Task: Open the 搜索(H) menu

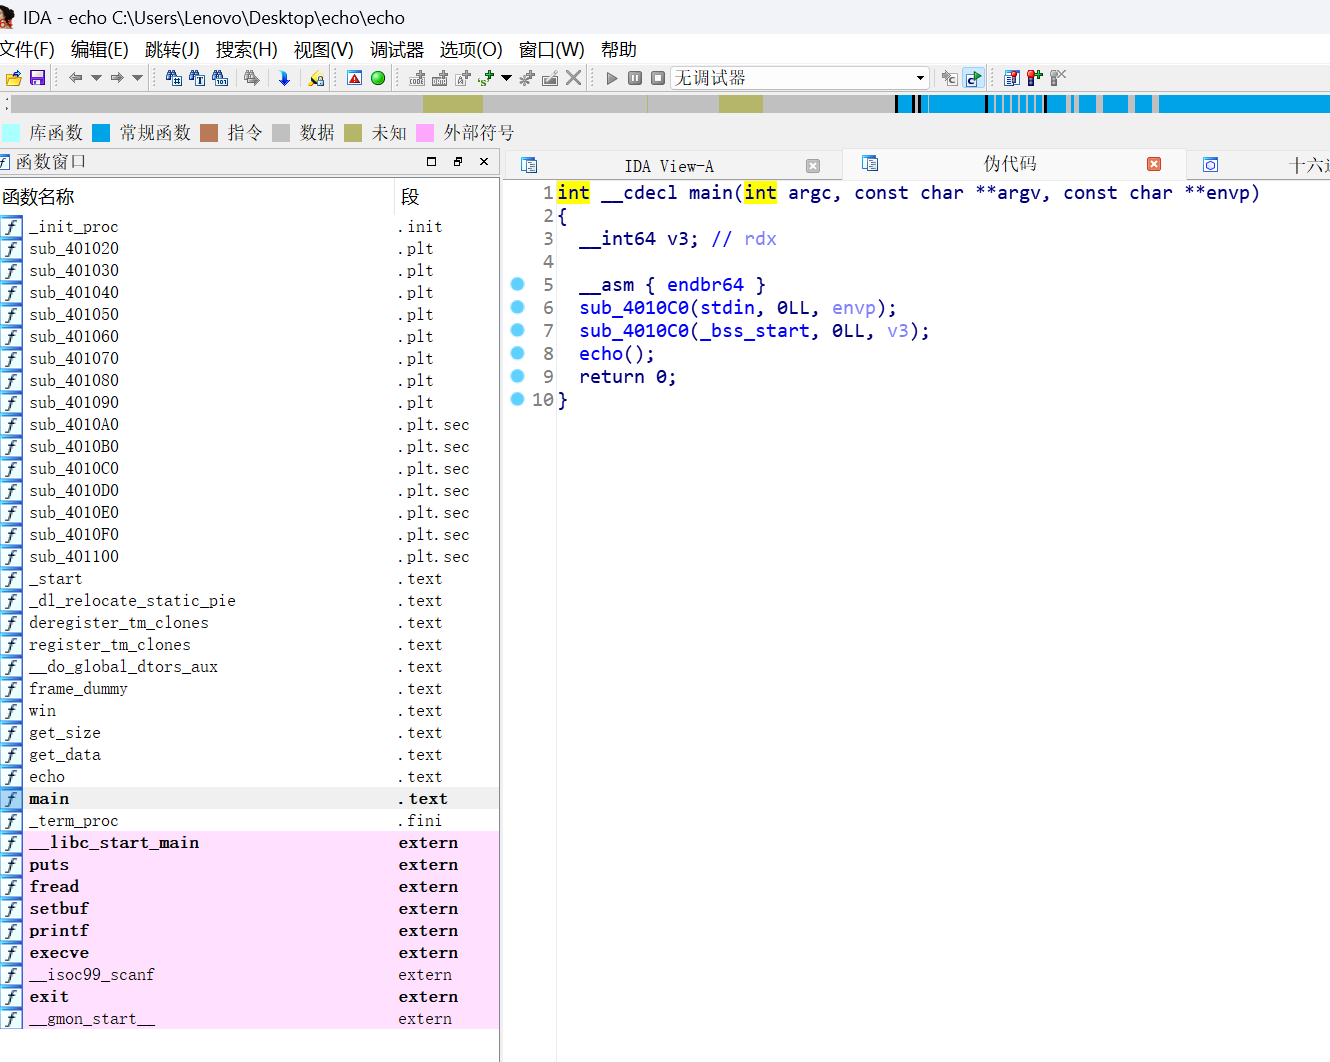Action: [x=246, y=50]
